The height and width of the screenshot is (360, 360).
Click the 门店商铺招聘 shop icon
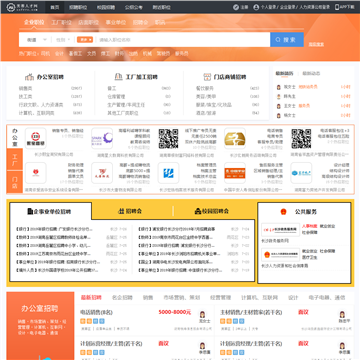point(207,77)
